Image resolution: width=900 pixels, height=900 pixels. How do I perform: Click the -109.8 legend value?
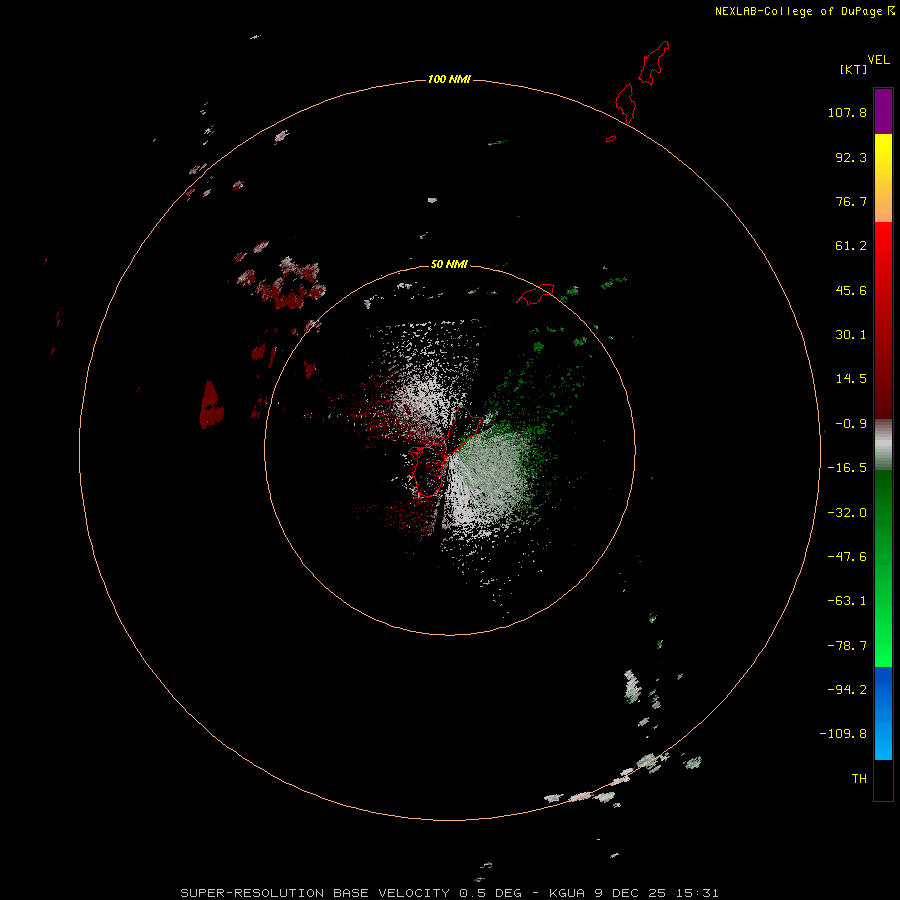843,734
